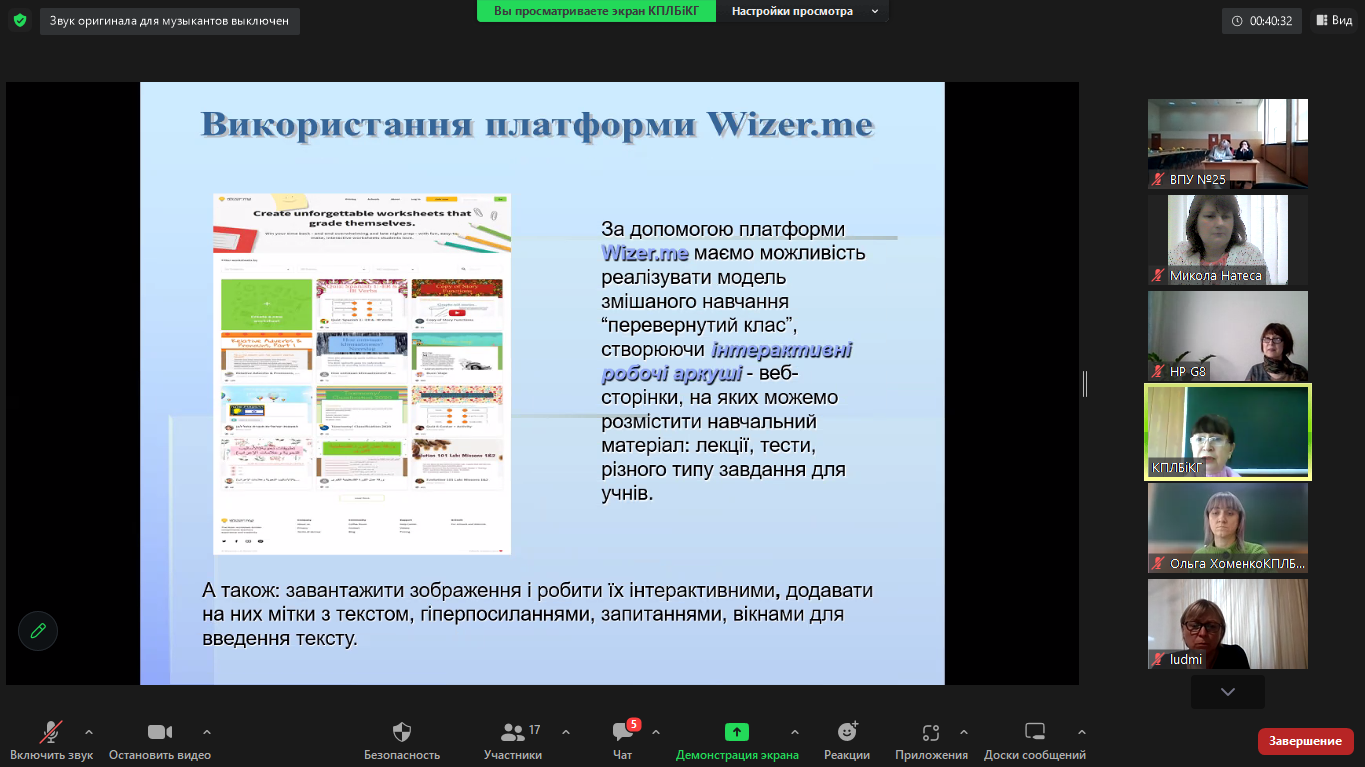Click the slide title Використання платформи Wizer.me
1365x767 pixels.
tap(538, 125)
